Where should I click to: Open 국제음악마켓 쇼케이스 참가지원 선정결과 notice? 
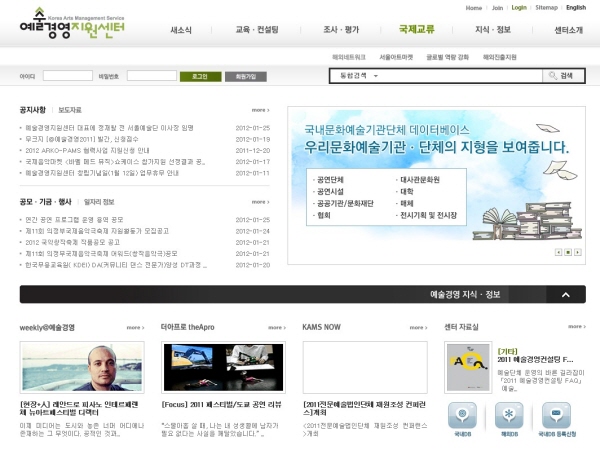[x=115, y=162]
